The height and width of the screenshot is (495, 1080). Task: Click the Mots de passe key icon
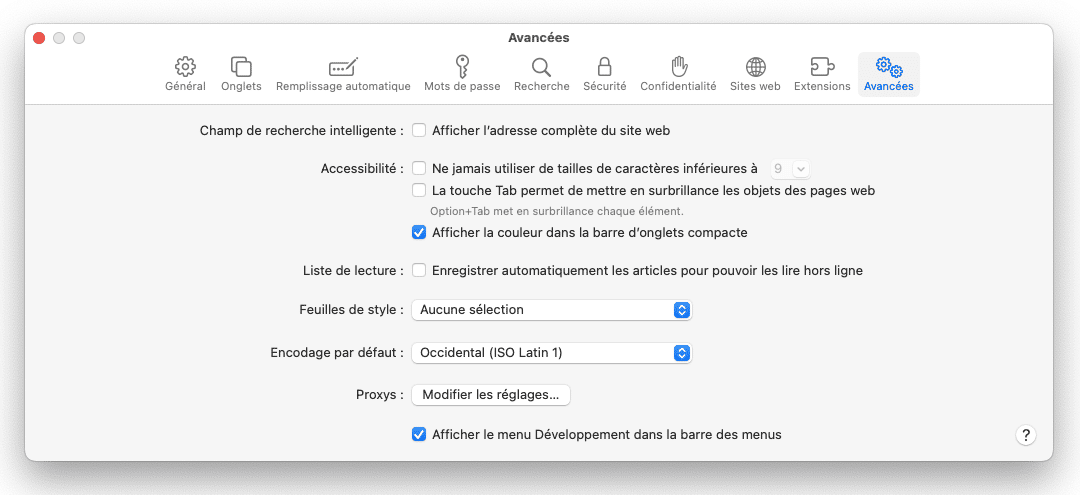click(x=462, y=67)
